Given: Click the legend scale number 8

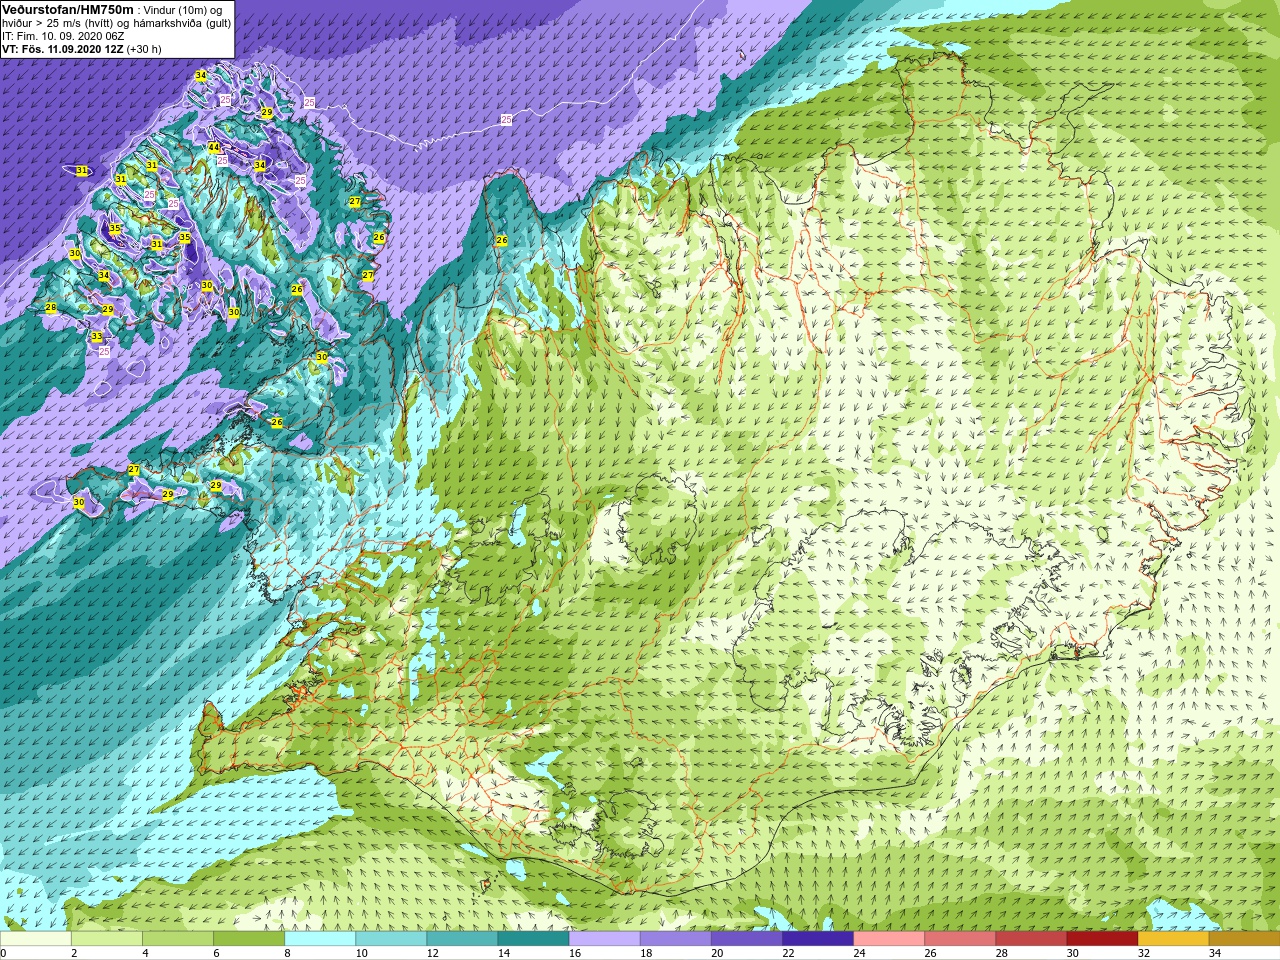Looking at the screenshot, I should (x=287, y=953).
